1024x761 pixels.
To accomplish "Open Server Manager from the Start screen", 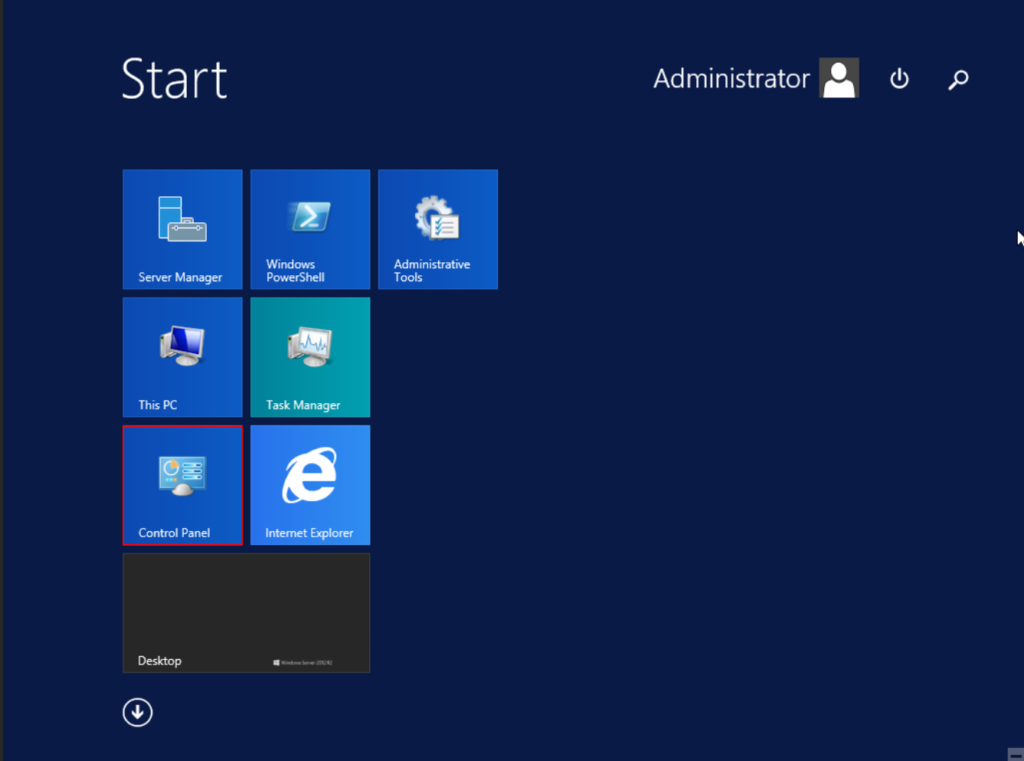I will (182, 229).
